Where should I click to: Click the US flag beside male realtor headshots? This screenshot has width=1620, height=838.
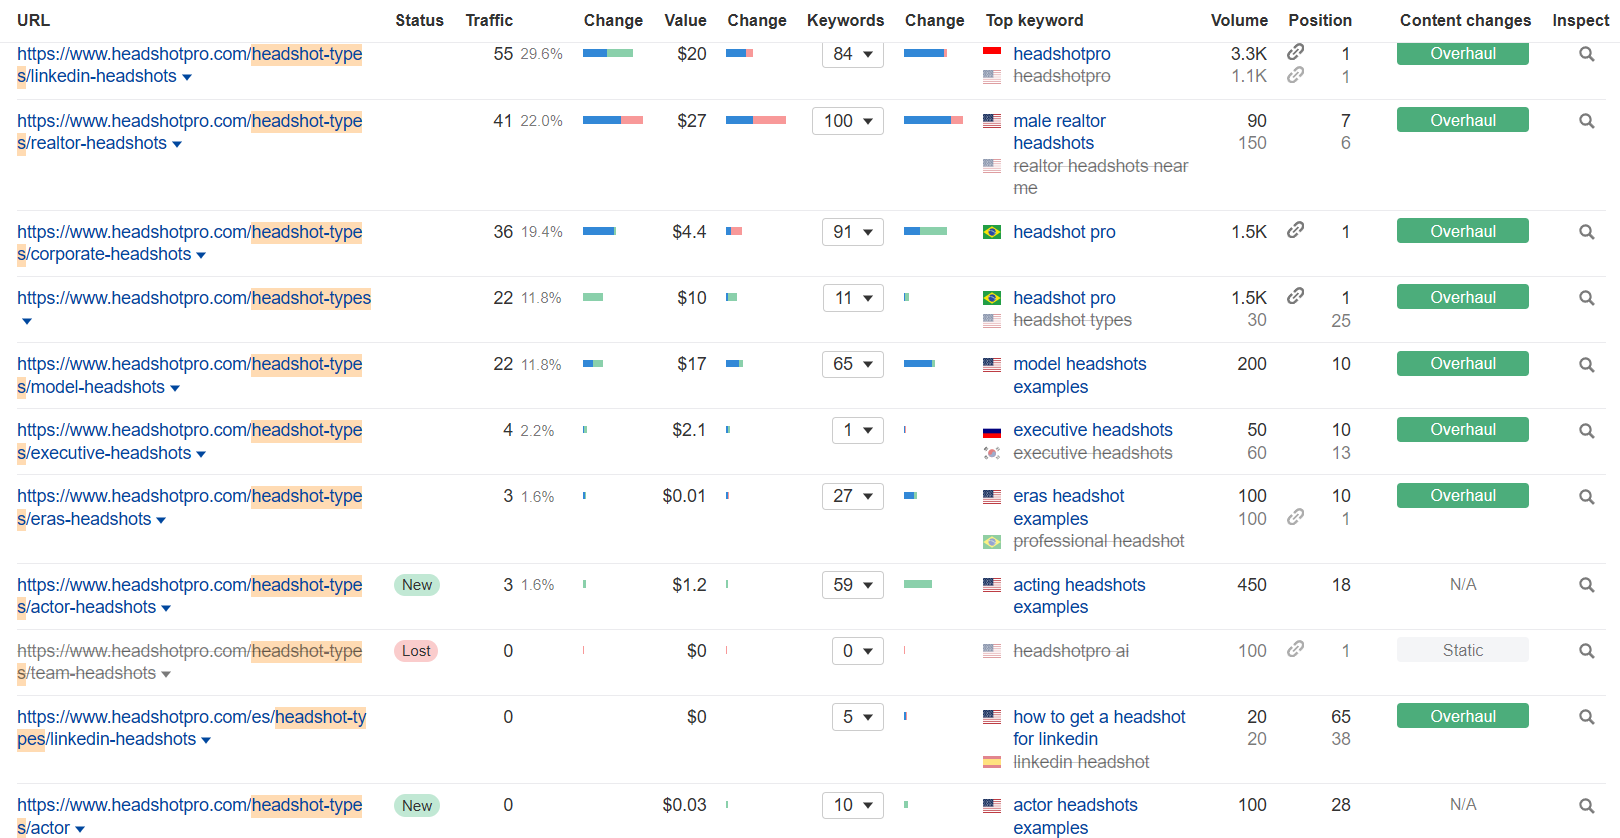click(x=992, y=121)
